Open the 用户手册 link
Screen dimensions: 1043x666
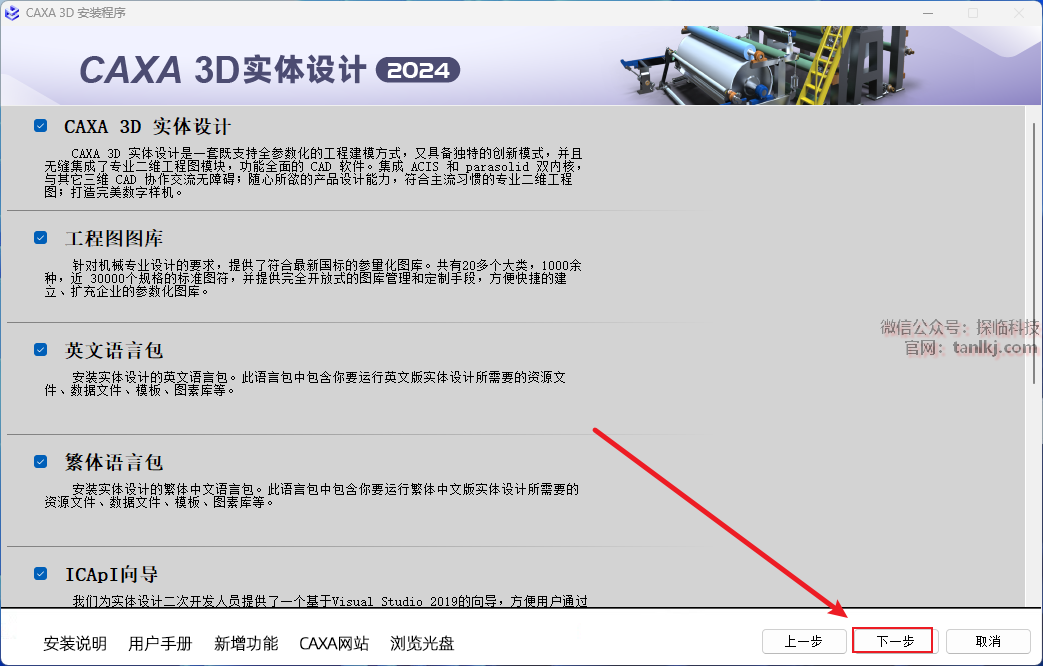160,643
